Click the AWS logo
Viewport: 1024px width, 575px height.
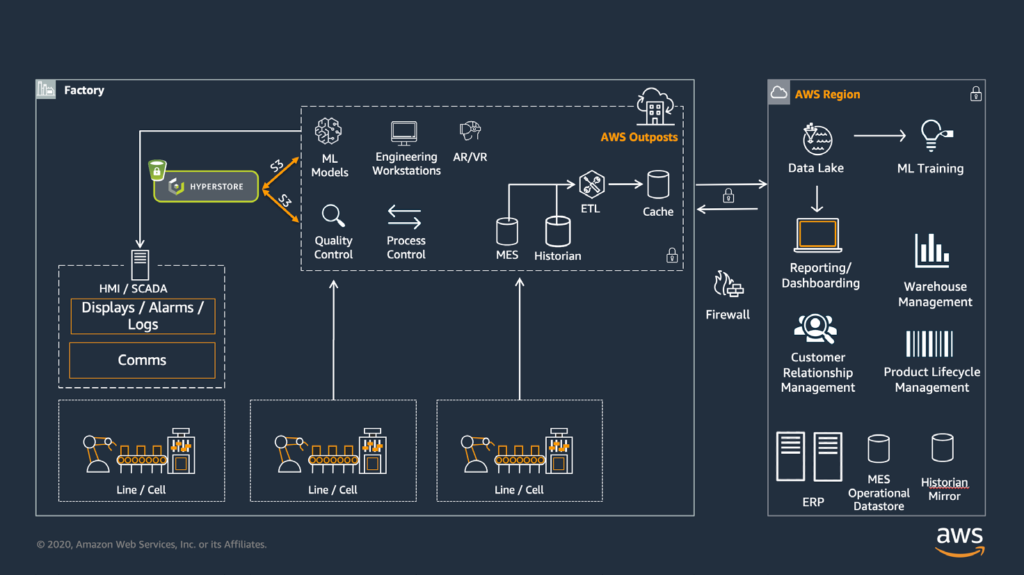959,541
